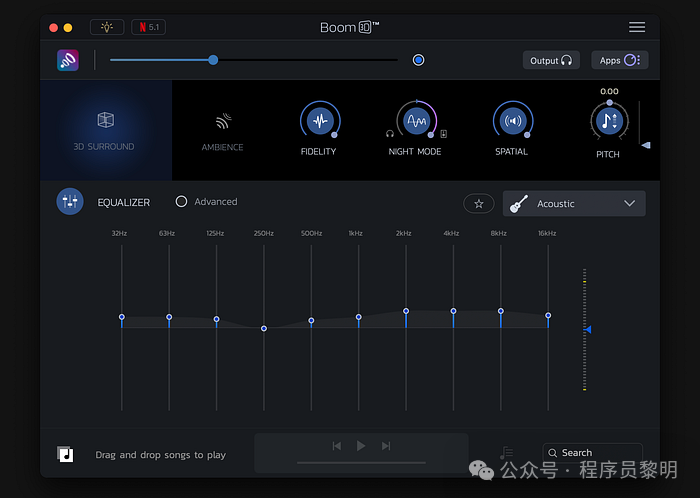
Task: Toggle the Equalizer on/off icon
Action: click(x=70, y=201)
